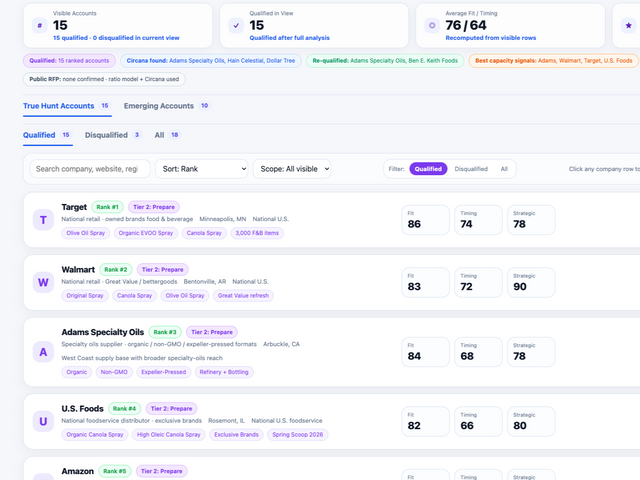
Task: Select the Disqualified sub-tab
Action: pos(113,135)
